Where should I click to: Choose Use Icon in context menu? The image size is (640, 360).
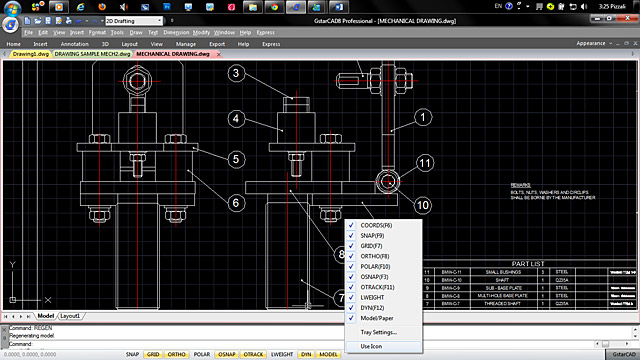pyautogui.click(x=384, y=346)
